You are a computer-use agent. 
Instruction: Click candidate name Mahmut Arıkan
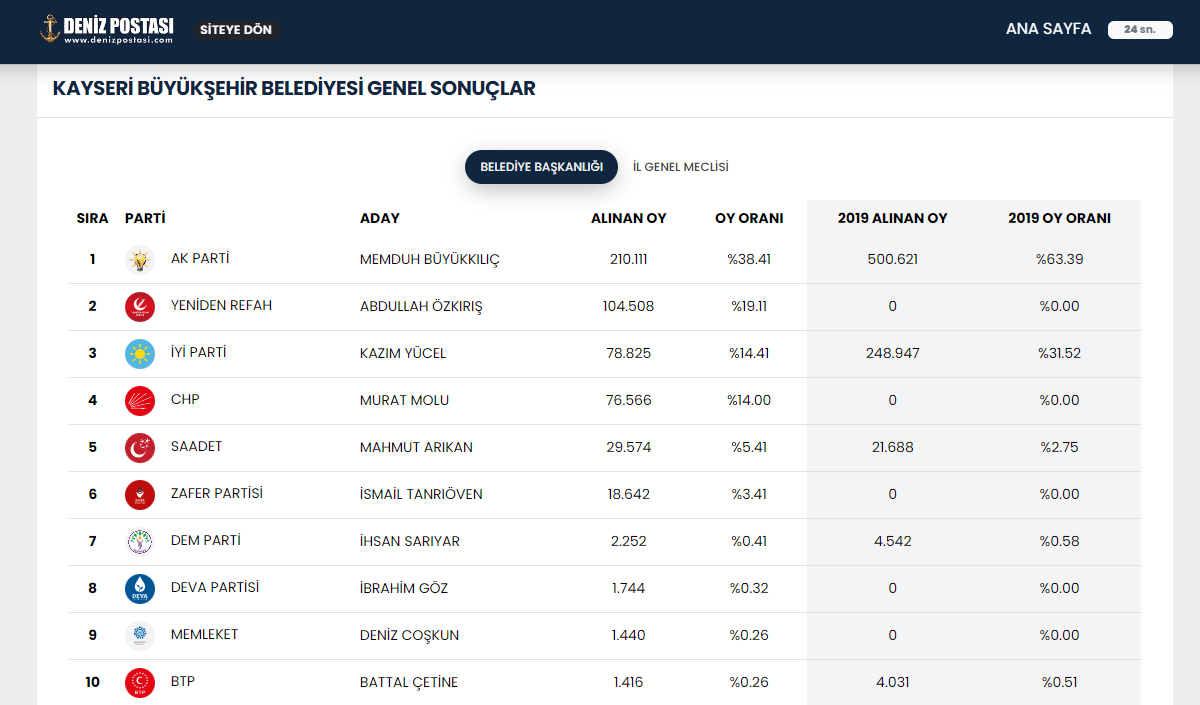pyautogui.click(x=416, y=447)
